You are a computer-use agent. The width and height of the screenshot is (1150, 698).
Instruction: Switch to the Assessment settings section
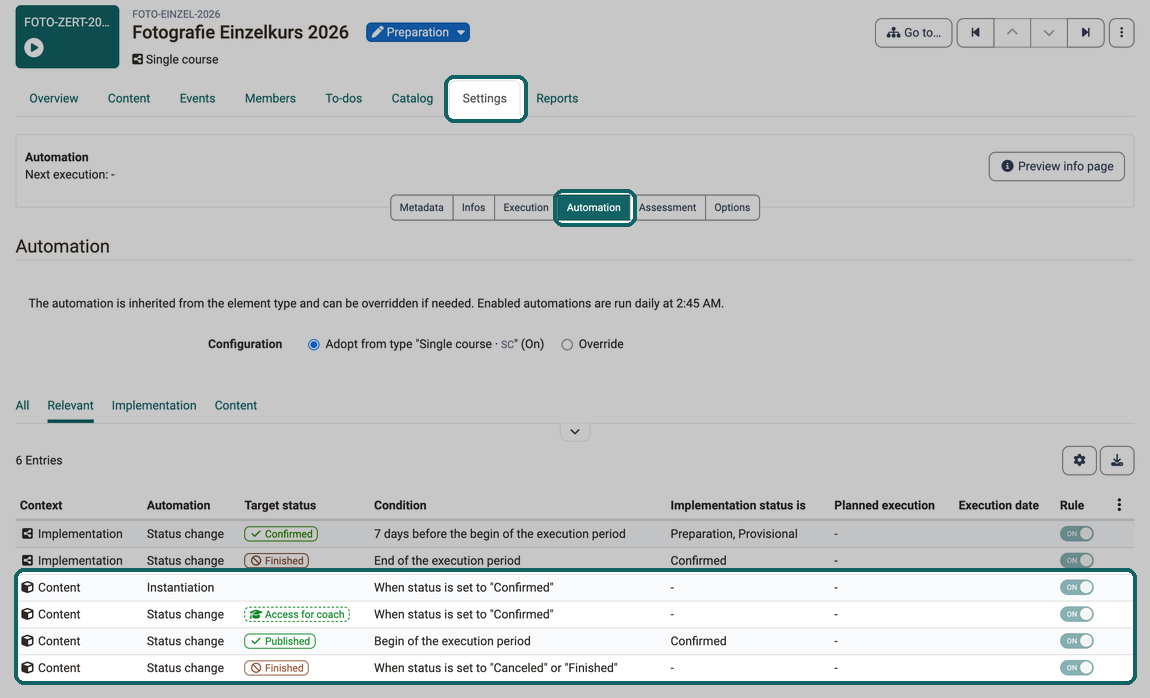[667, 207]
